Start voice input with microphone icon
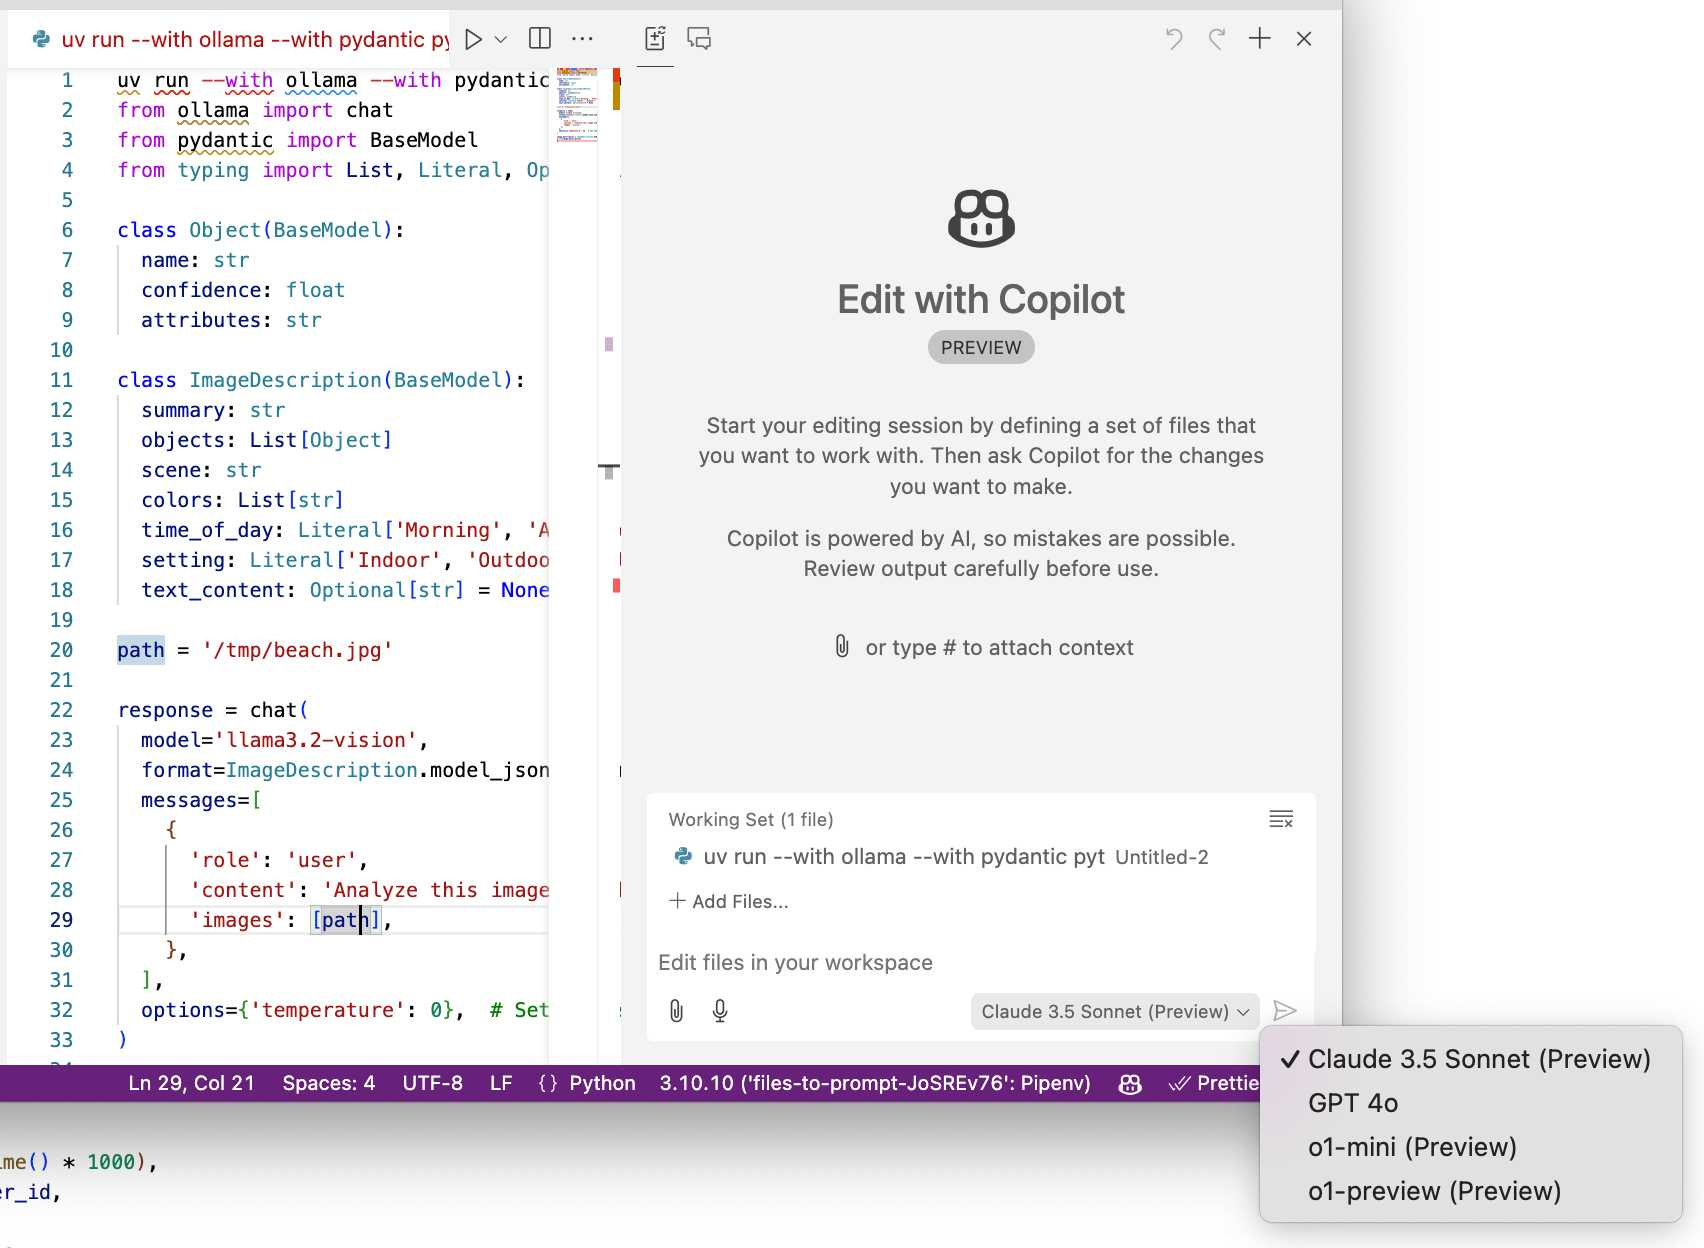1704x1248 pixels. 720,1011
